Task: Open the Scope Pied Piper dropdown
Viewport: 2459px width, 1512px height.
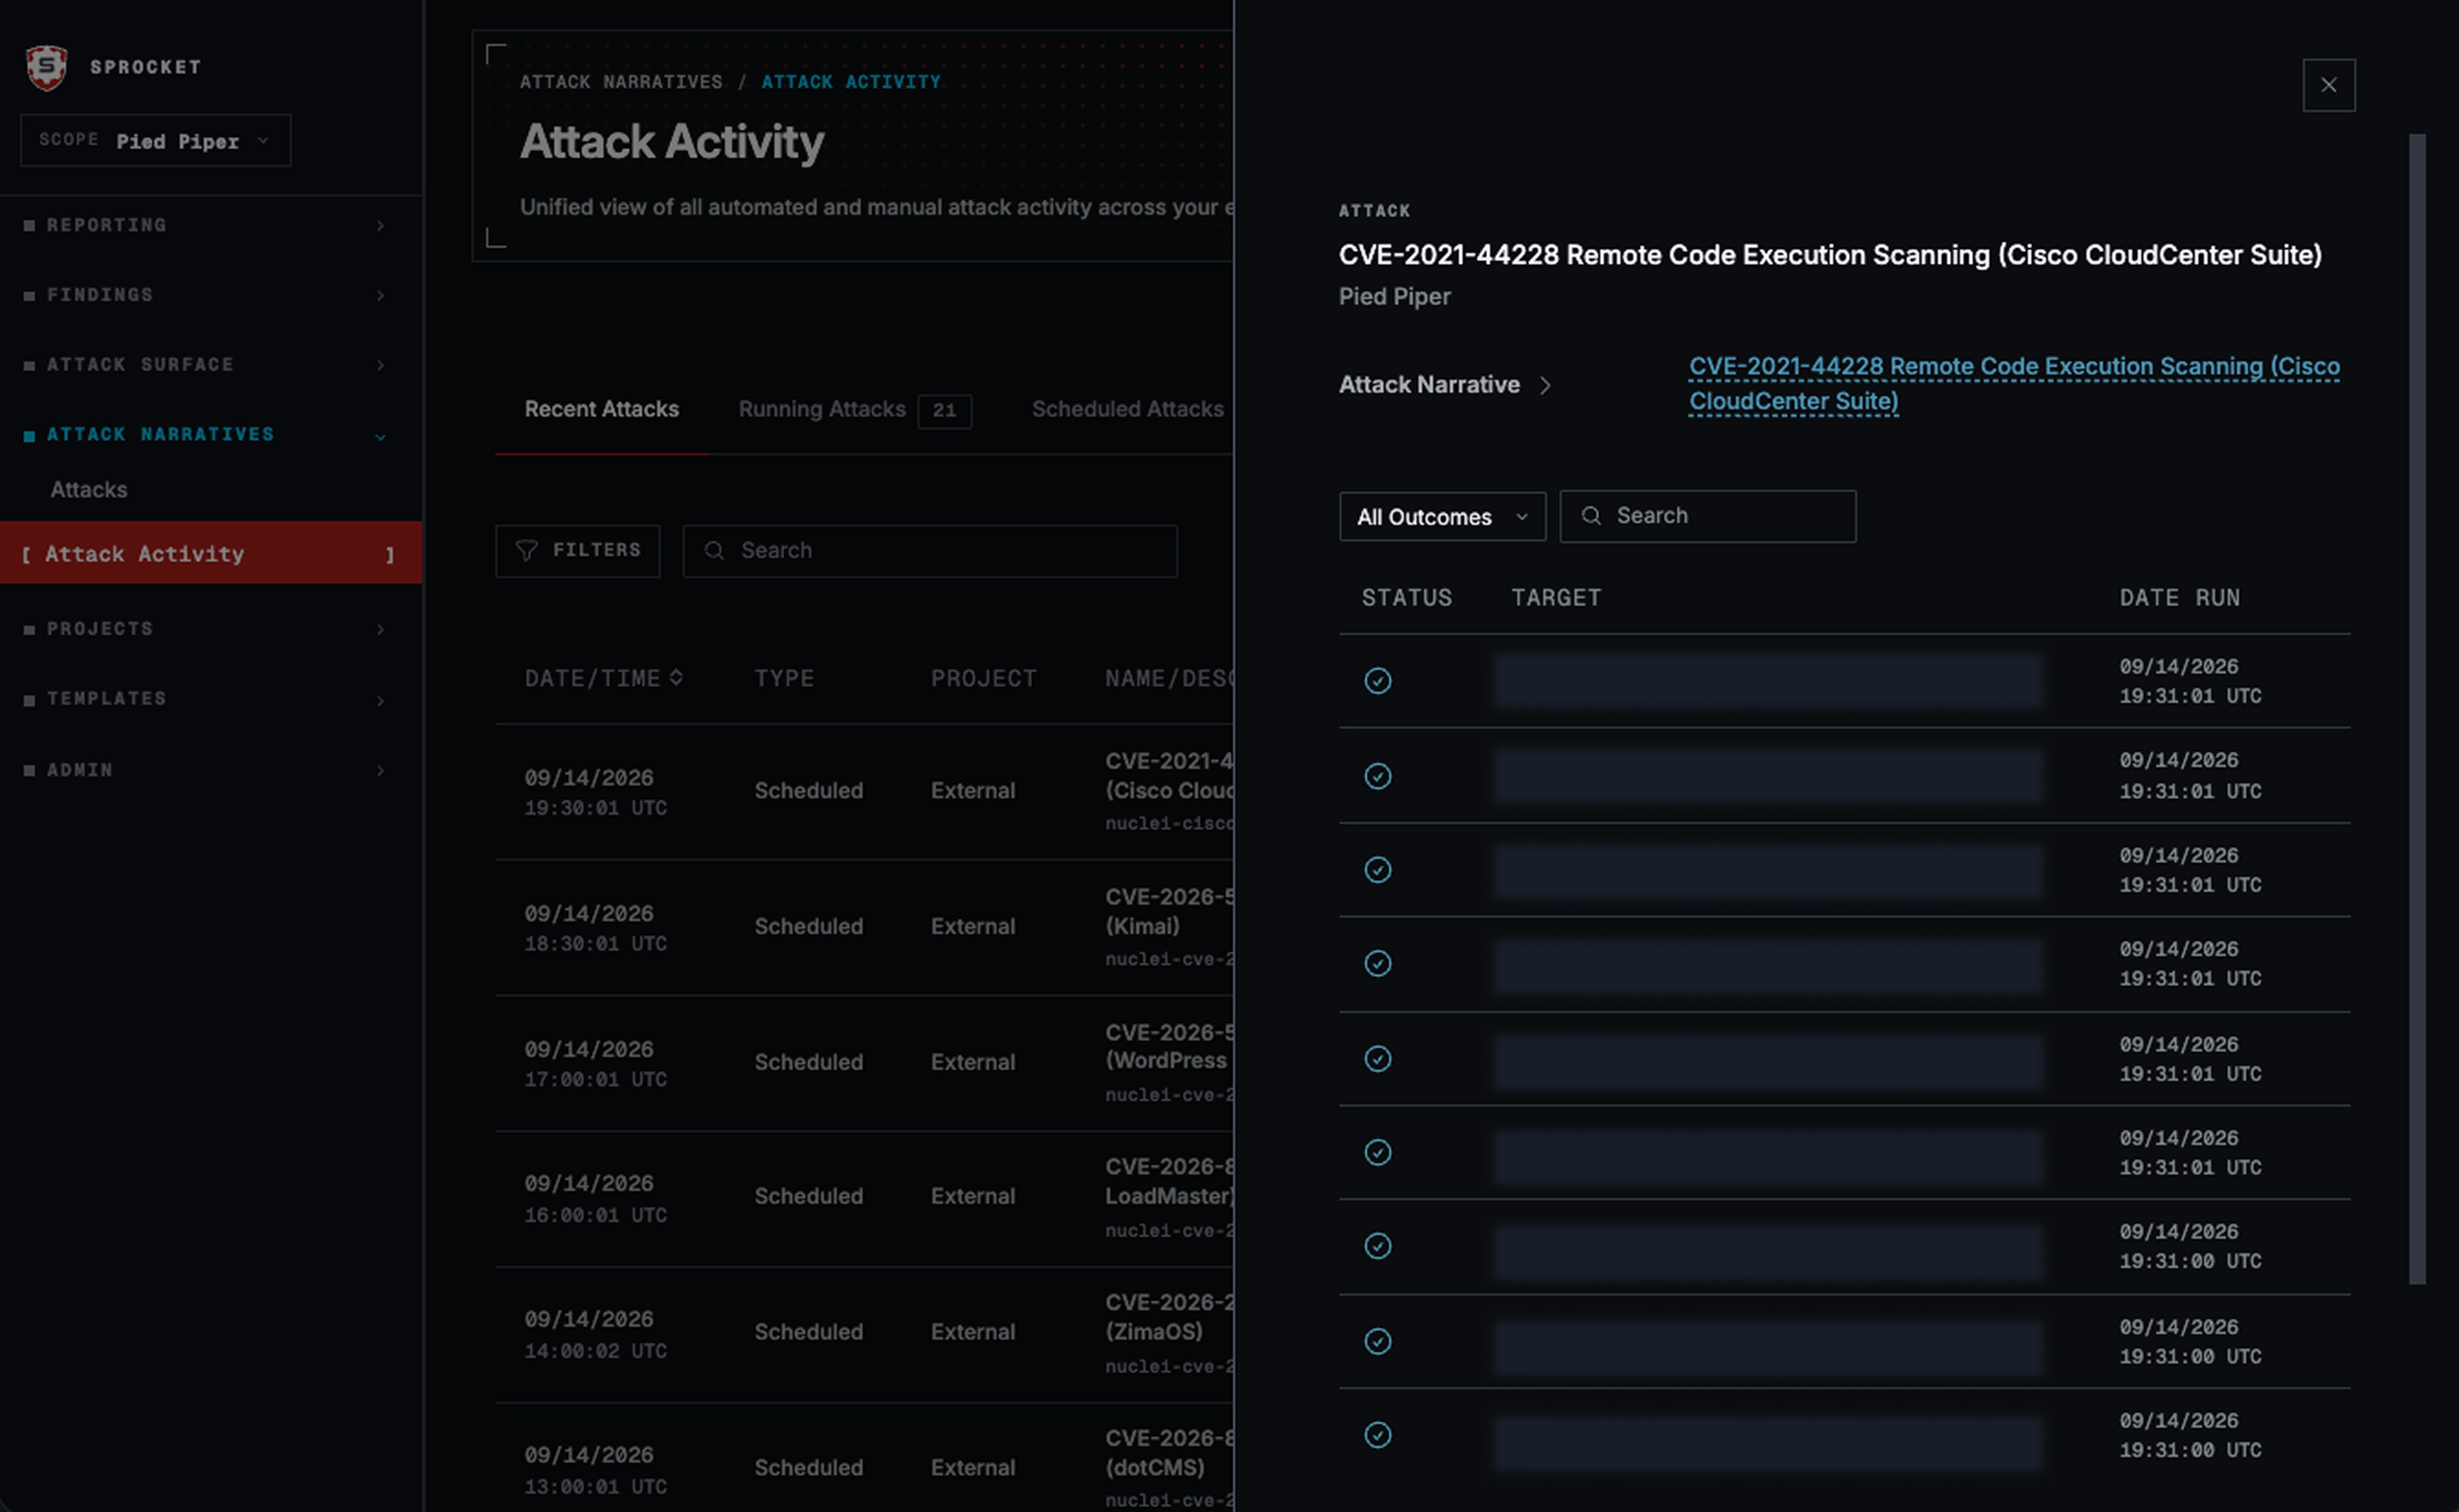Action: (x=156, y=140)
